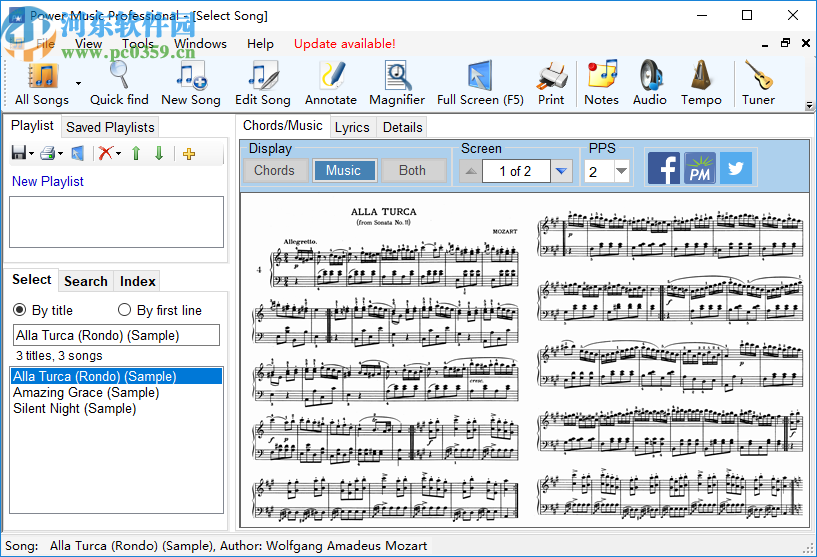Open the Tempo metronome
Image resolution: width=817 pixels, height=557 pixels.
pos(701,83)
